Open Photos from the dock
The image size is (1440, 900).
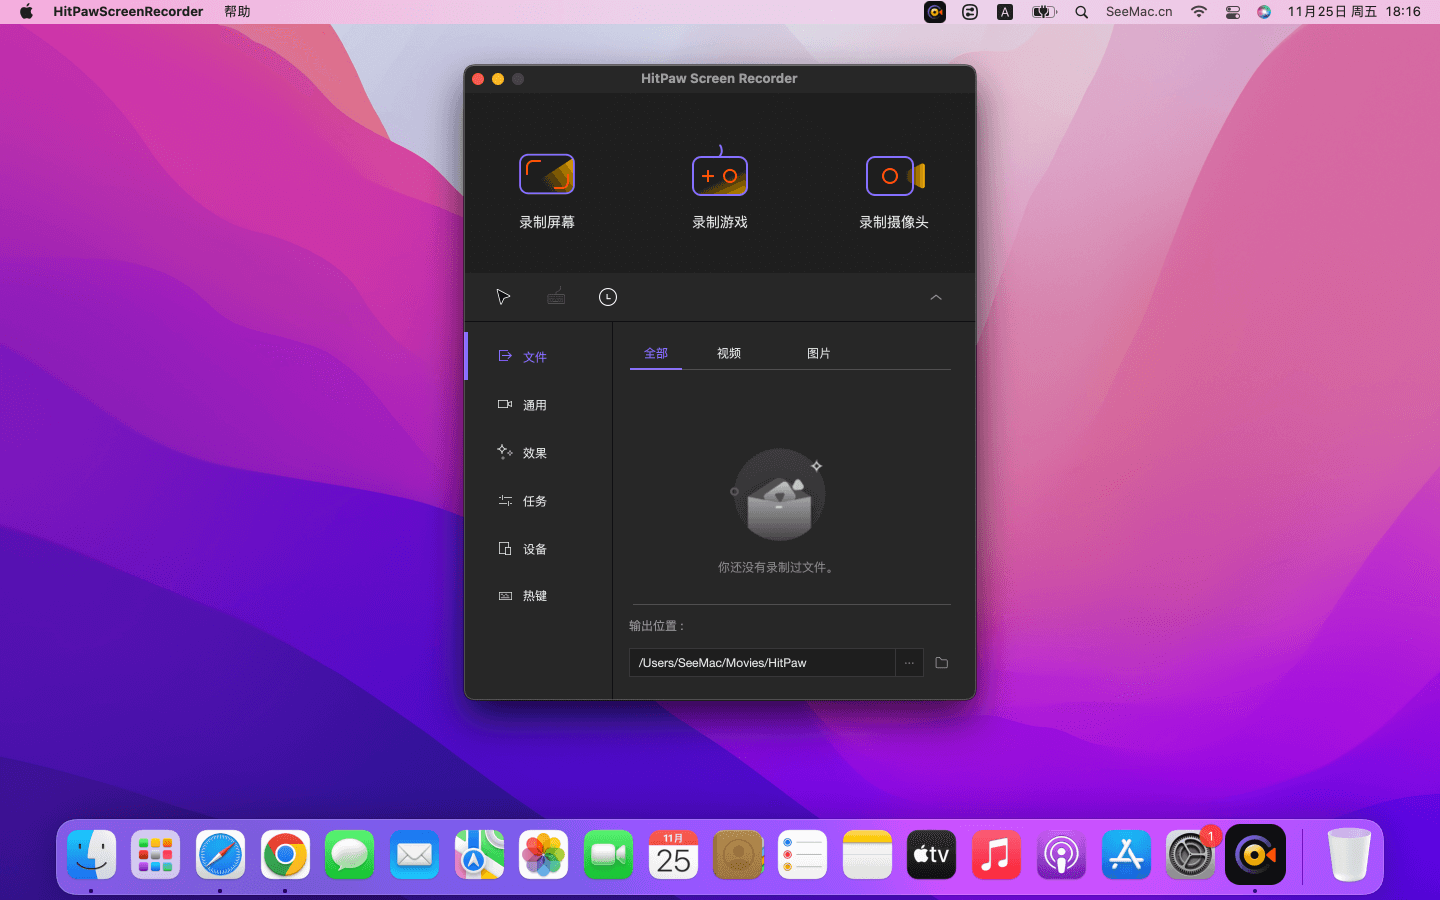(543, 855)
